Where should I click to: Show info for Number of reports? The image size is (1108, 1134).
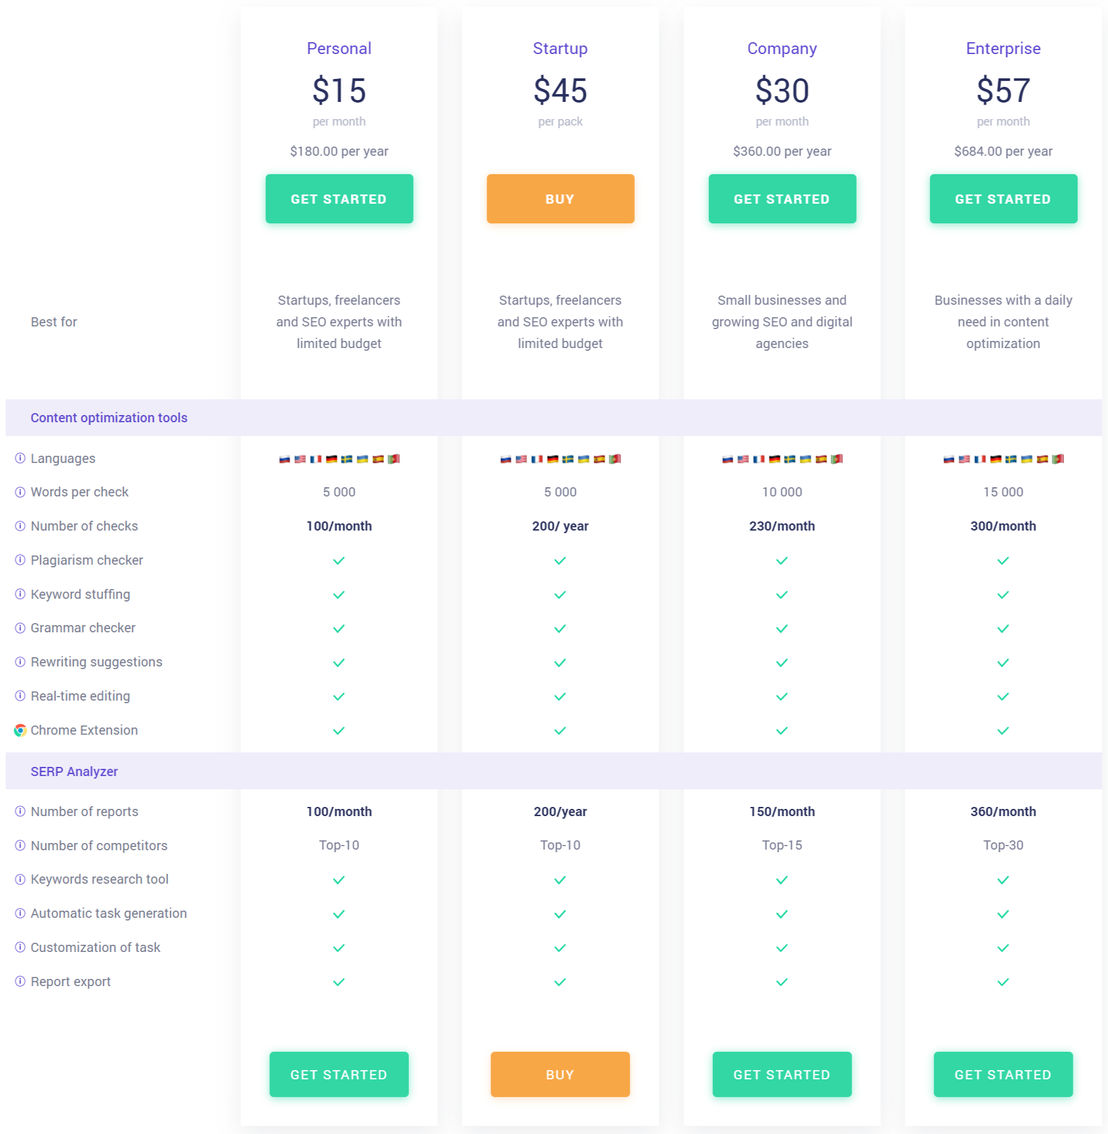coord(20,811)
